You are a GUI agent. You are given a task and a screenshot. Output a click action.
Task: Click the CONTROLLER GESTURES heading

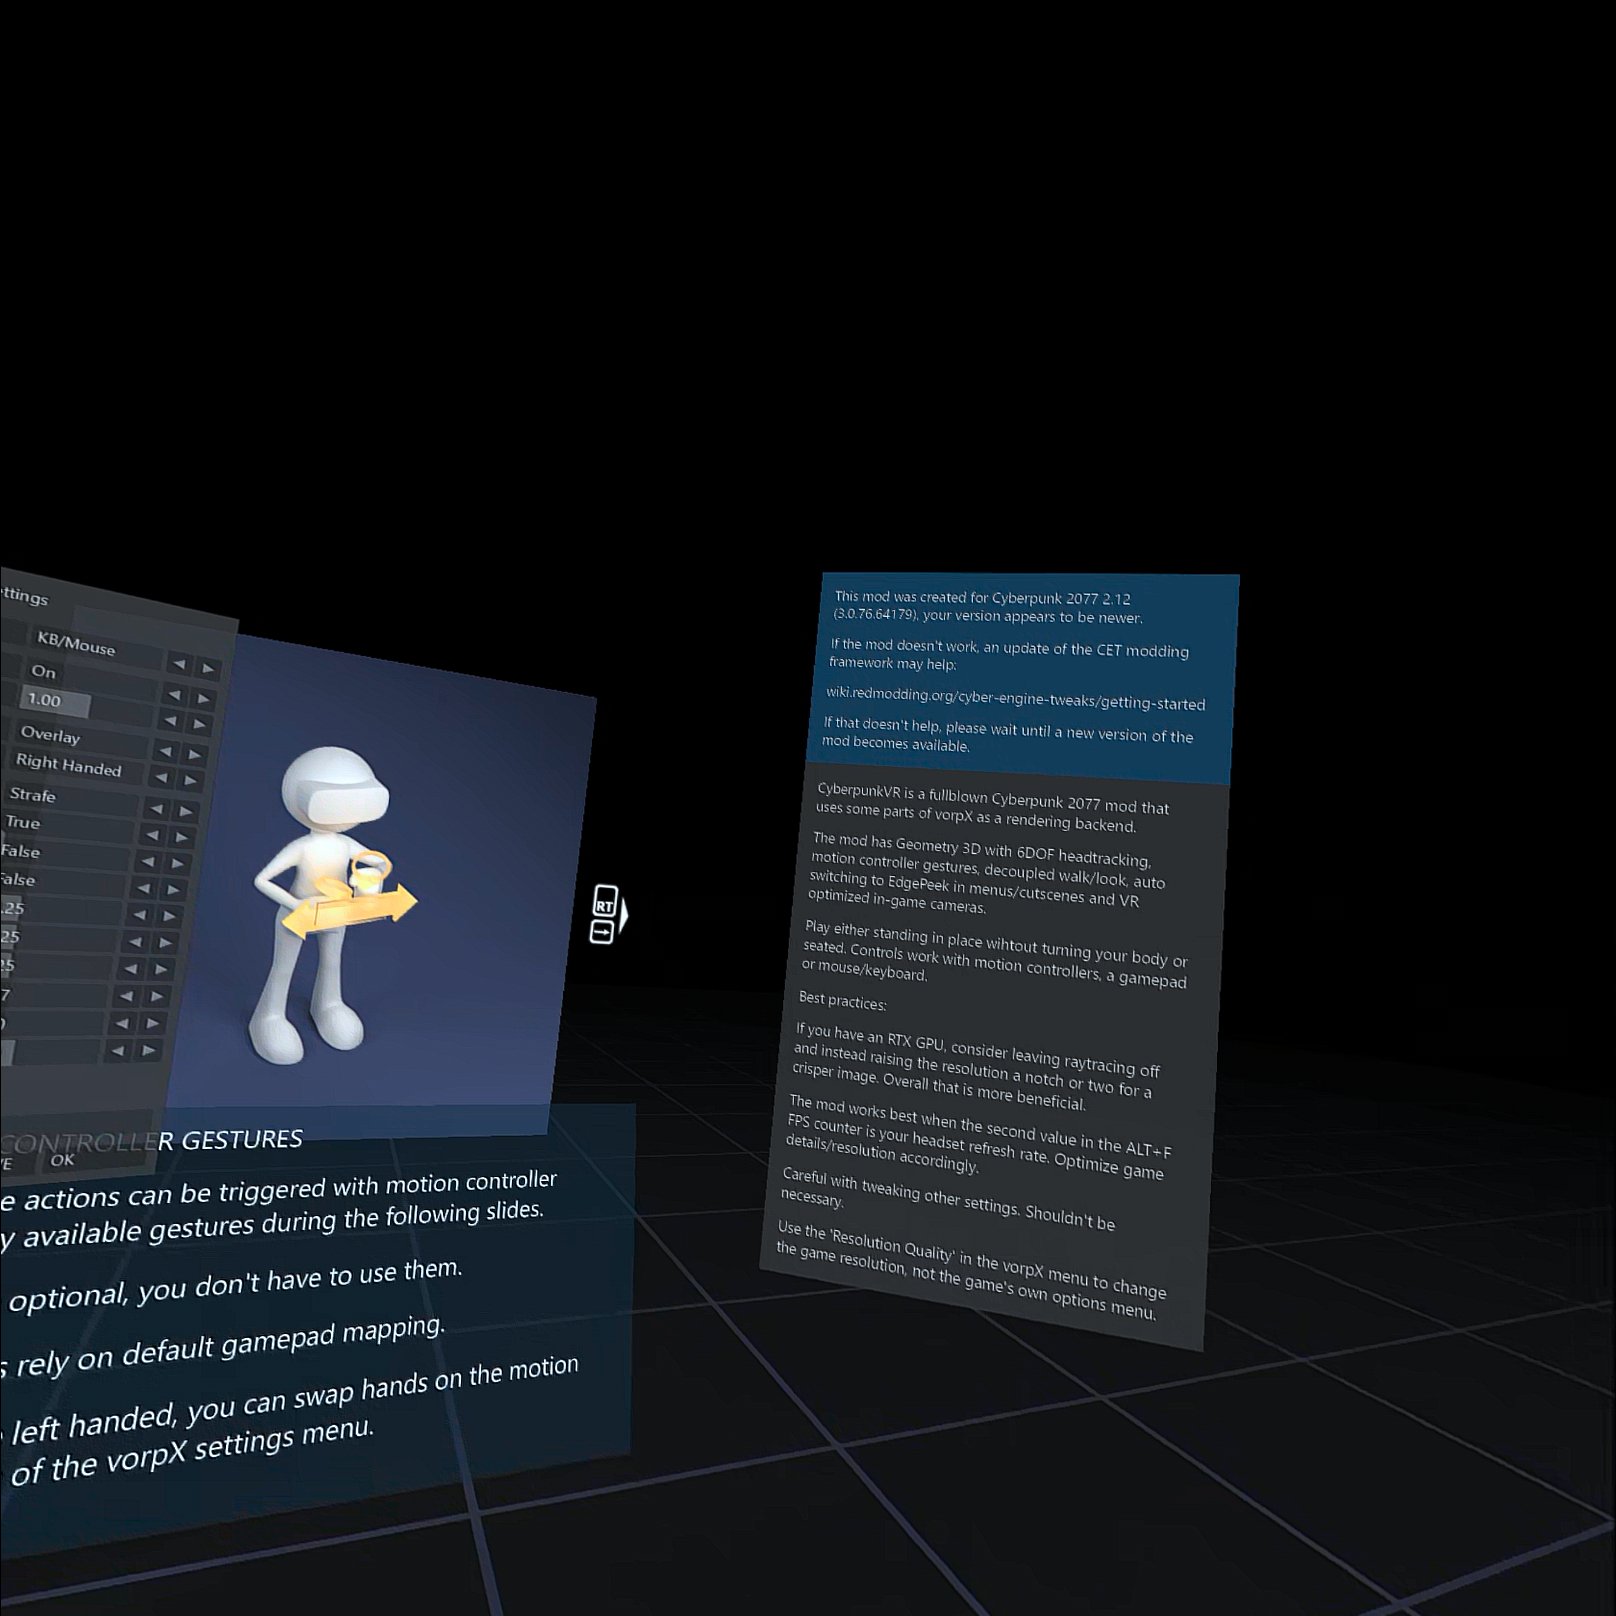[x=152, y=1141]
